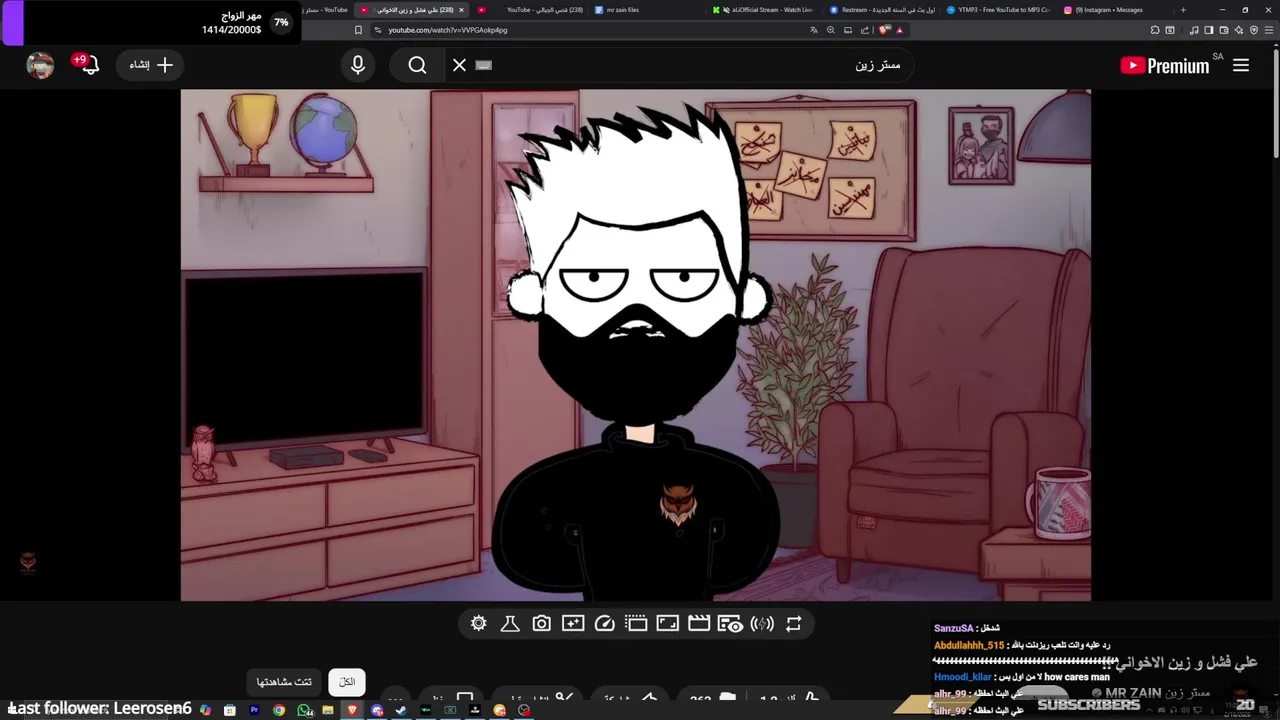Open Premiere Pro from the taskbar
This screenshot has width=1280, height=720.
pos(254,710)
